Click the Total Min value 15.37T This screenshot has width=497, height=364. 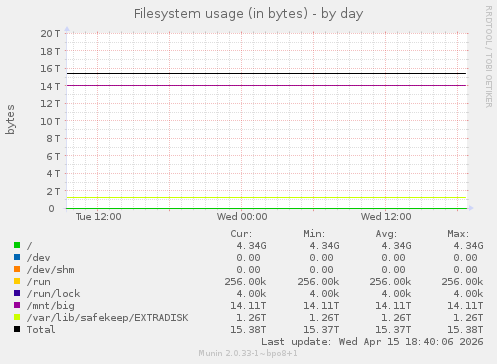[x=321, y=330]
